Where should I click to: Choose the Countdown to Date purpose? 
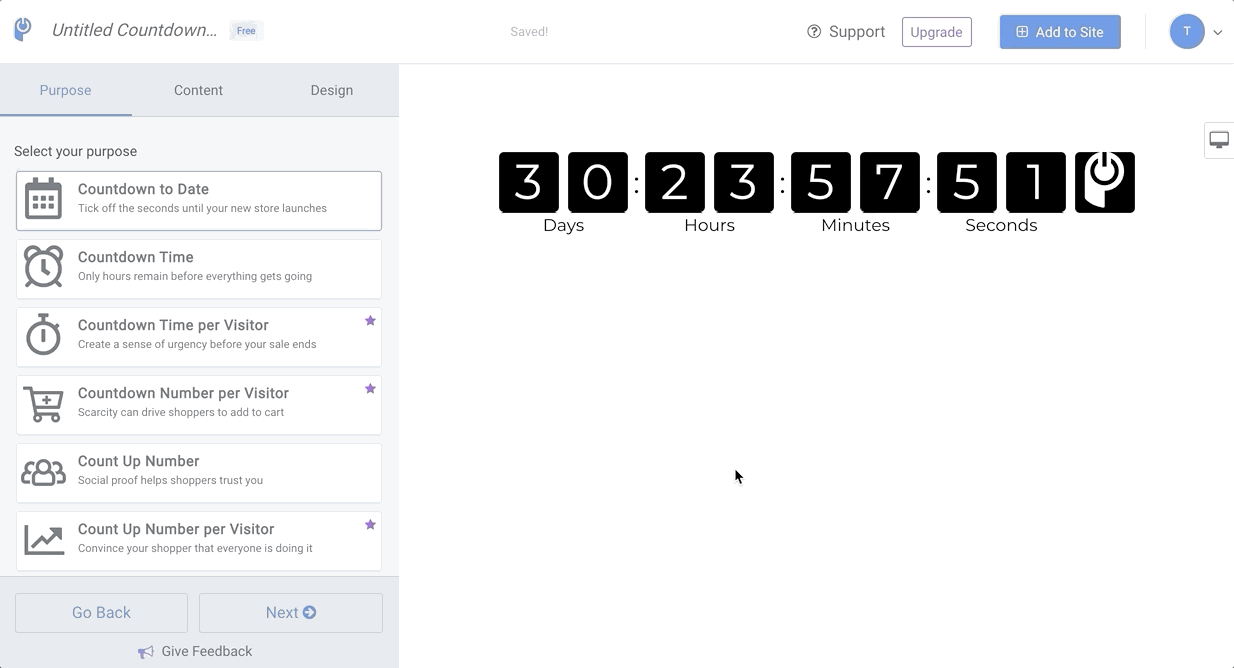[199, 200]
